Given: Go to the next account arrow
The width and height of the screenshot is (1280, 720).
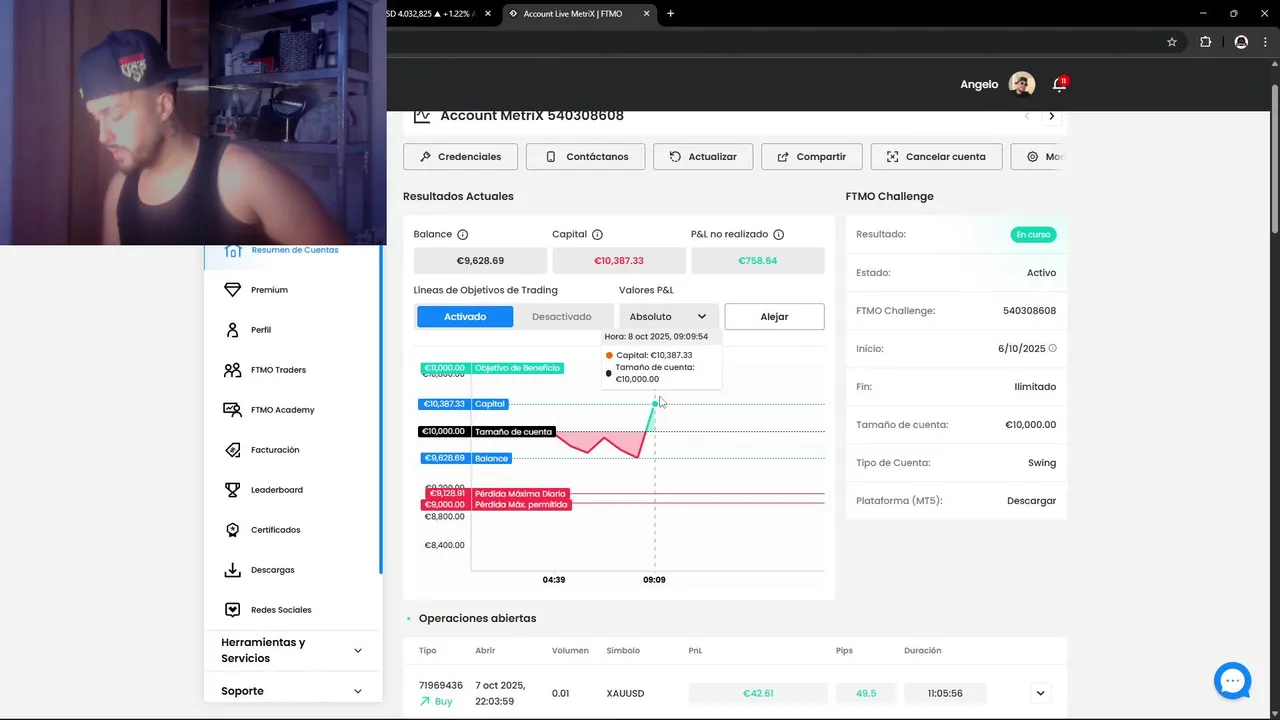Looking at the screenshot, I should (1051, 116).
